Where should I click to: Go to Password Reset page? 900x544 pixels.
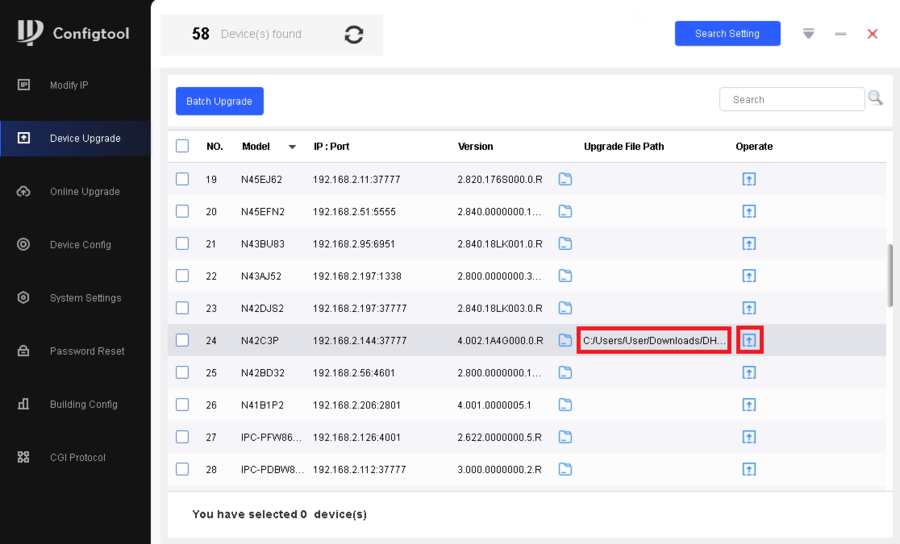(x=86, y=351)
